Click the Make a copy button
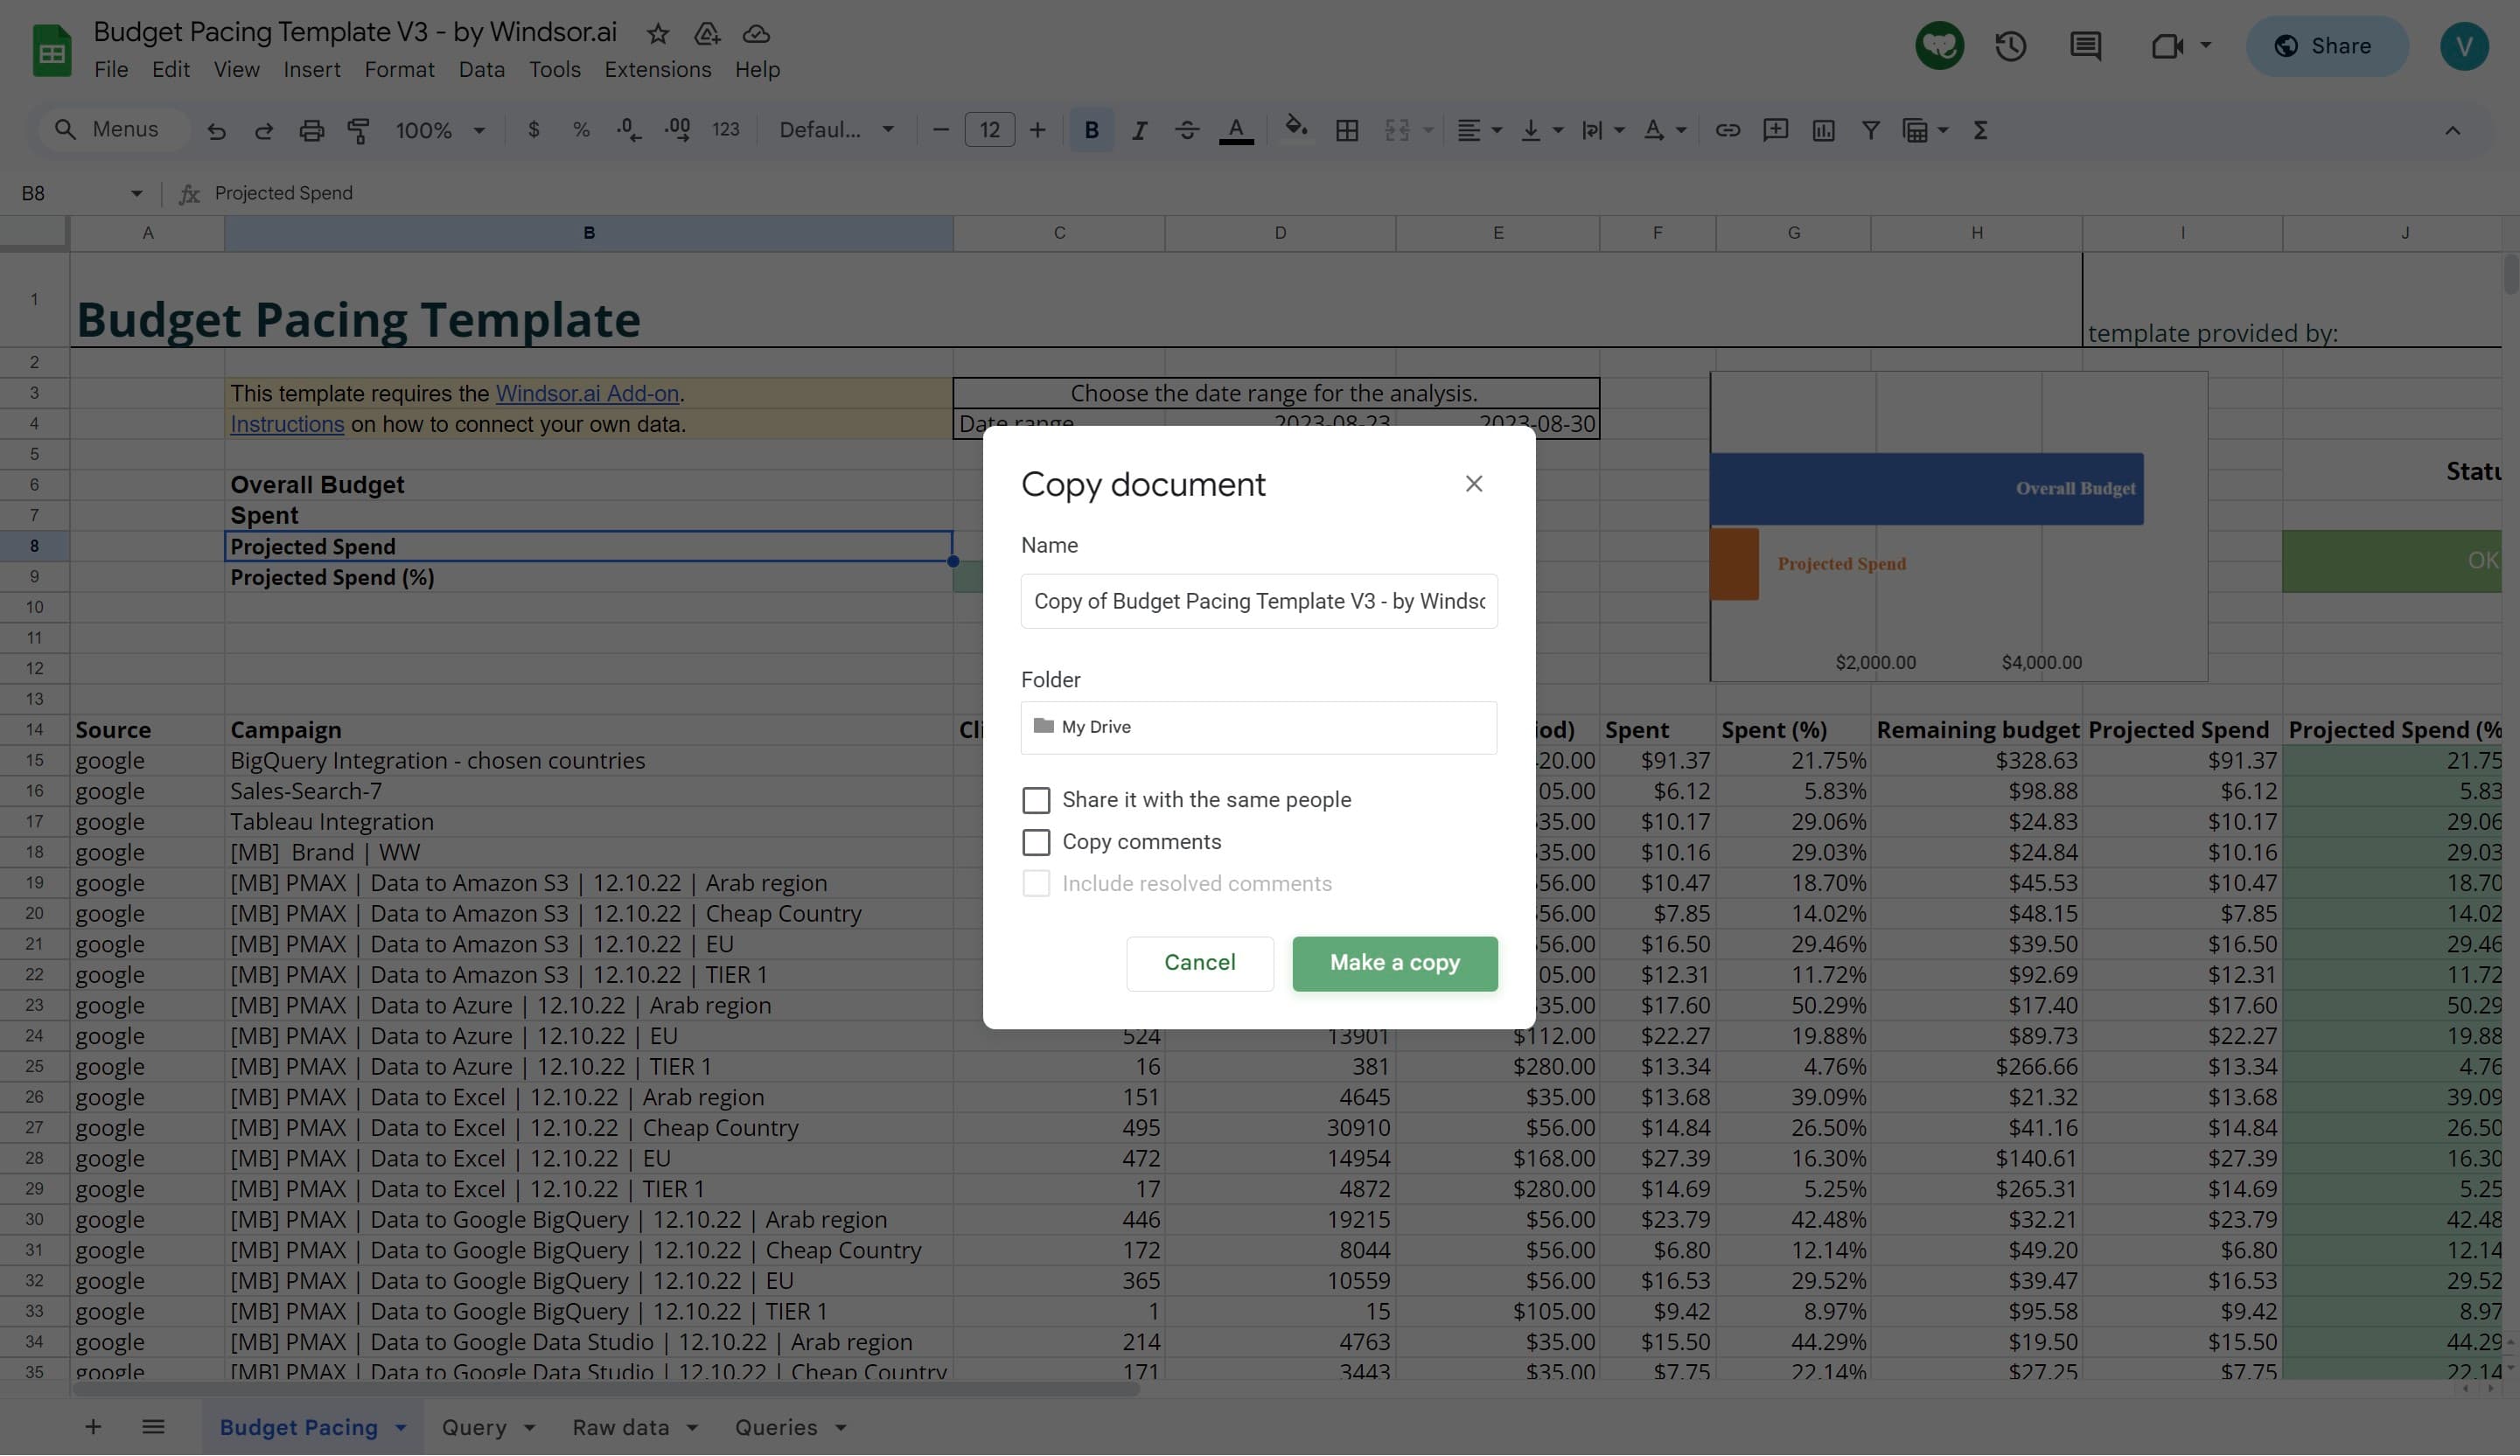 pos(1395,964)
